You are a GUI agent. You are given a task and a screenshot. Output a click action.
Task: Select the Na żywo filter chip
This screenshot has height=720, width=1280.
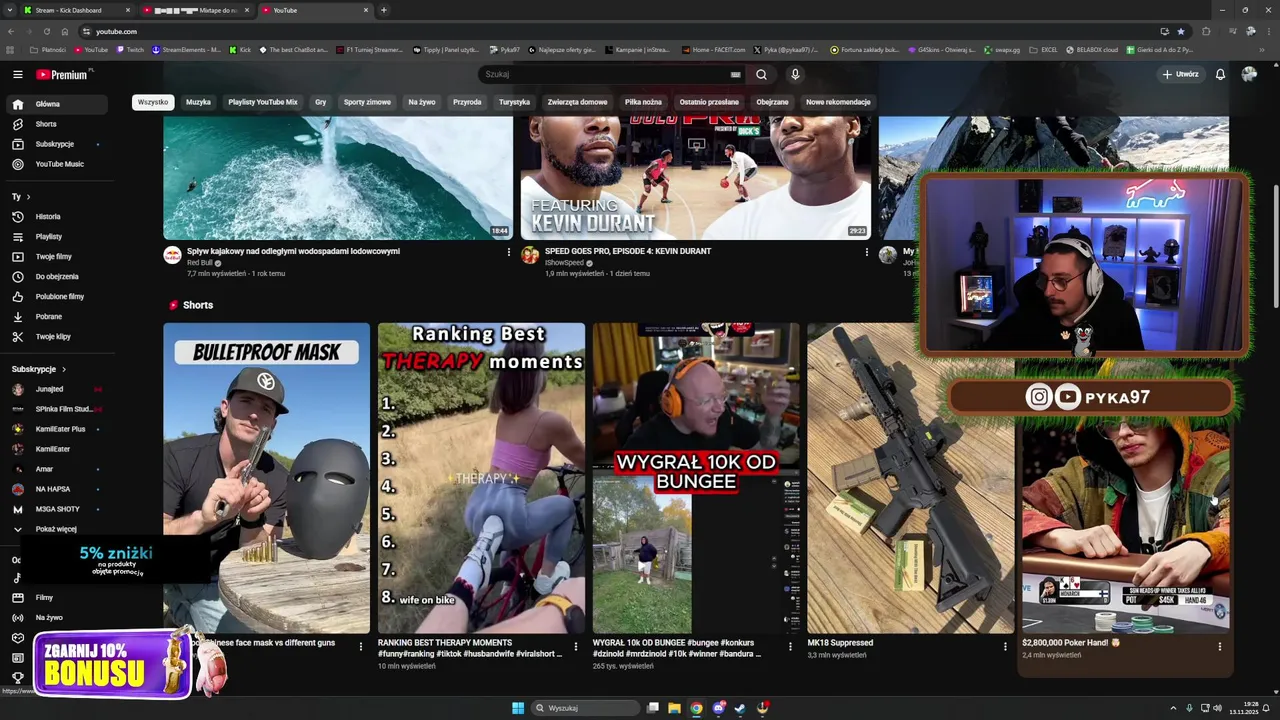click(x=422, y=102)
